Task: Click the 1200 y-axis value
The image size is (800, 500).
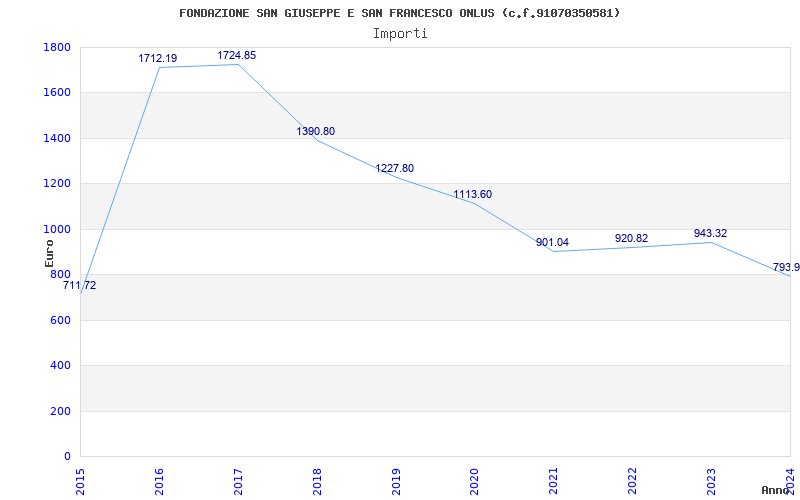Action: click(57, 184)
